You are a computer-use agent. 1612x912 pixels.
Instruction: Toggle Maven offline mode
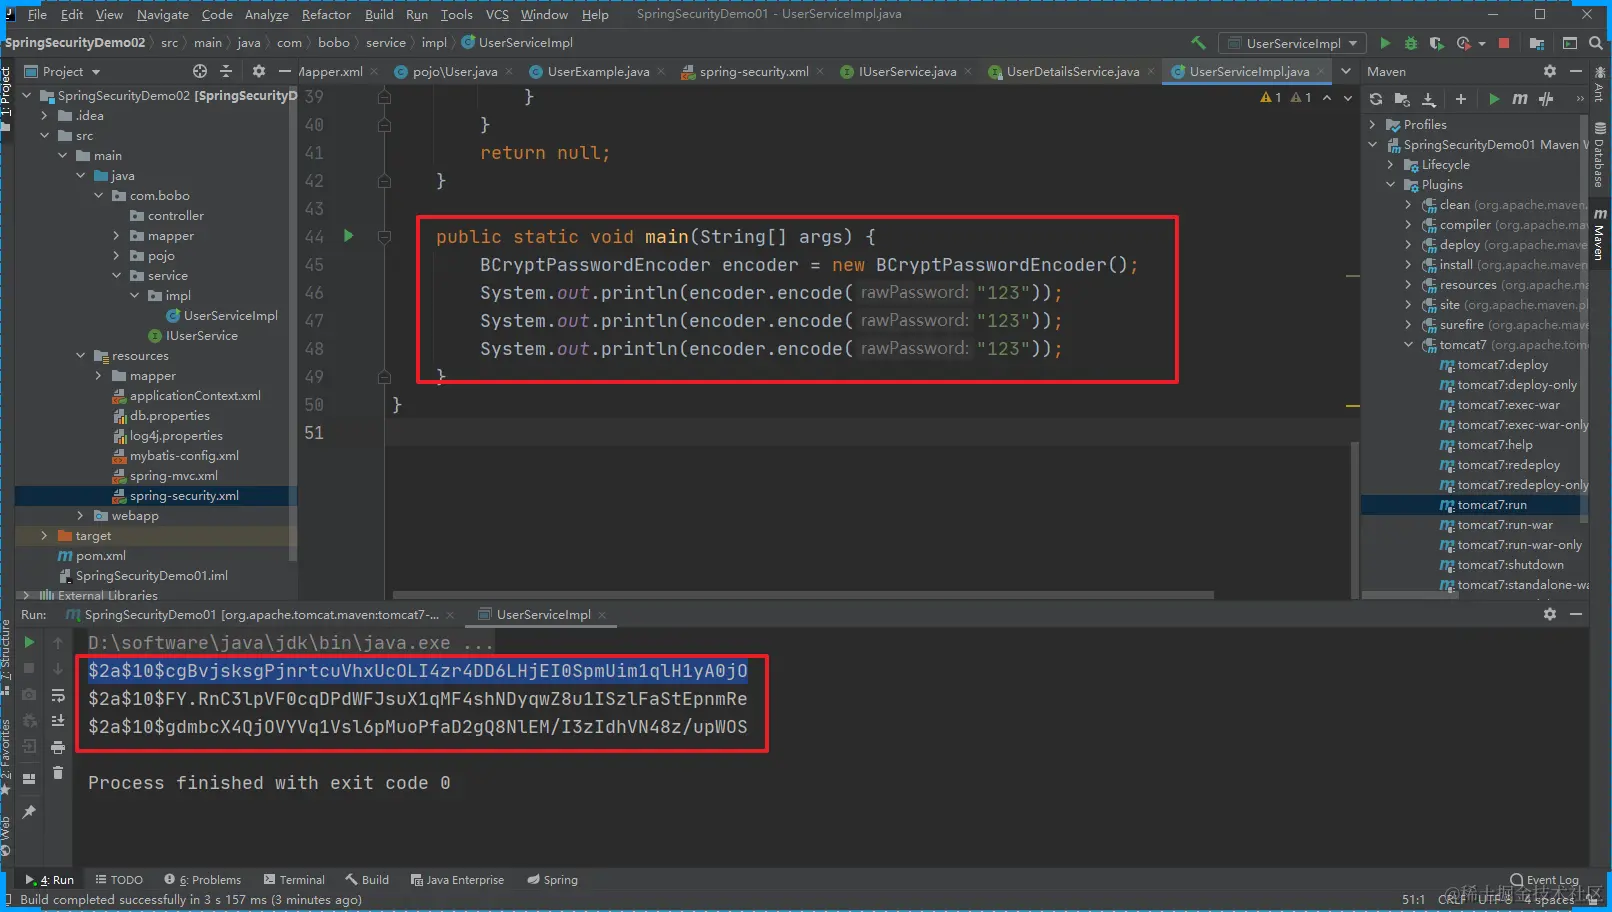[1546, 99]
